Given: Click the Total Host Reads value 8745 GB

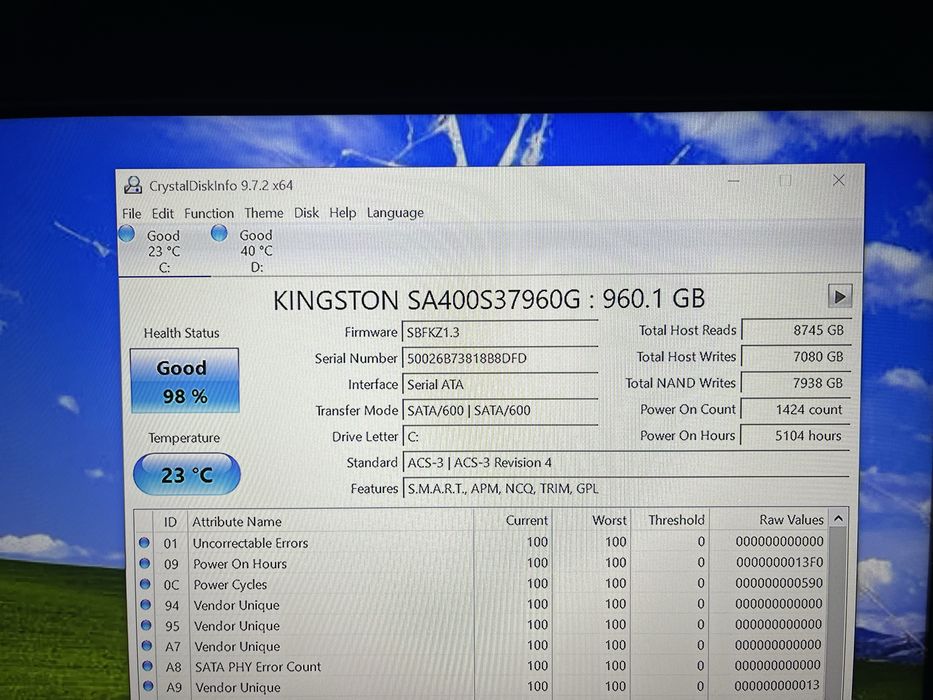Looking at the screenshot, I should [796, 330].
